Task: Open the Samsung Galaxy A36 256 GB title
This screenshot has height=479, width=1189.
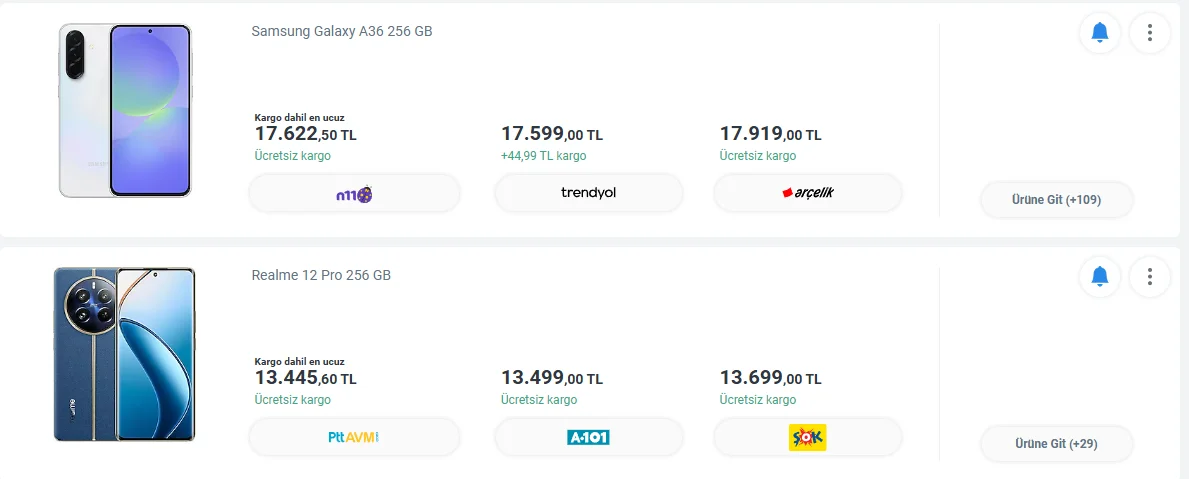Action: [342, 31]
